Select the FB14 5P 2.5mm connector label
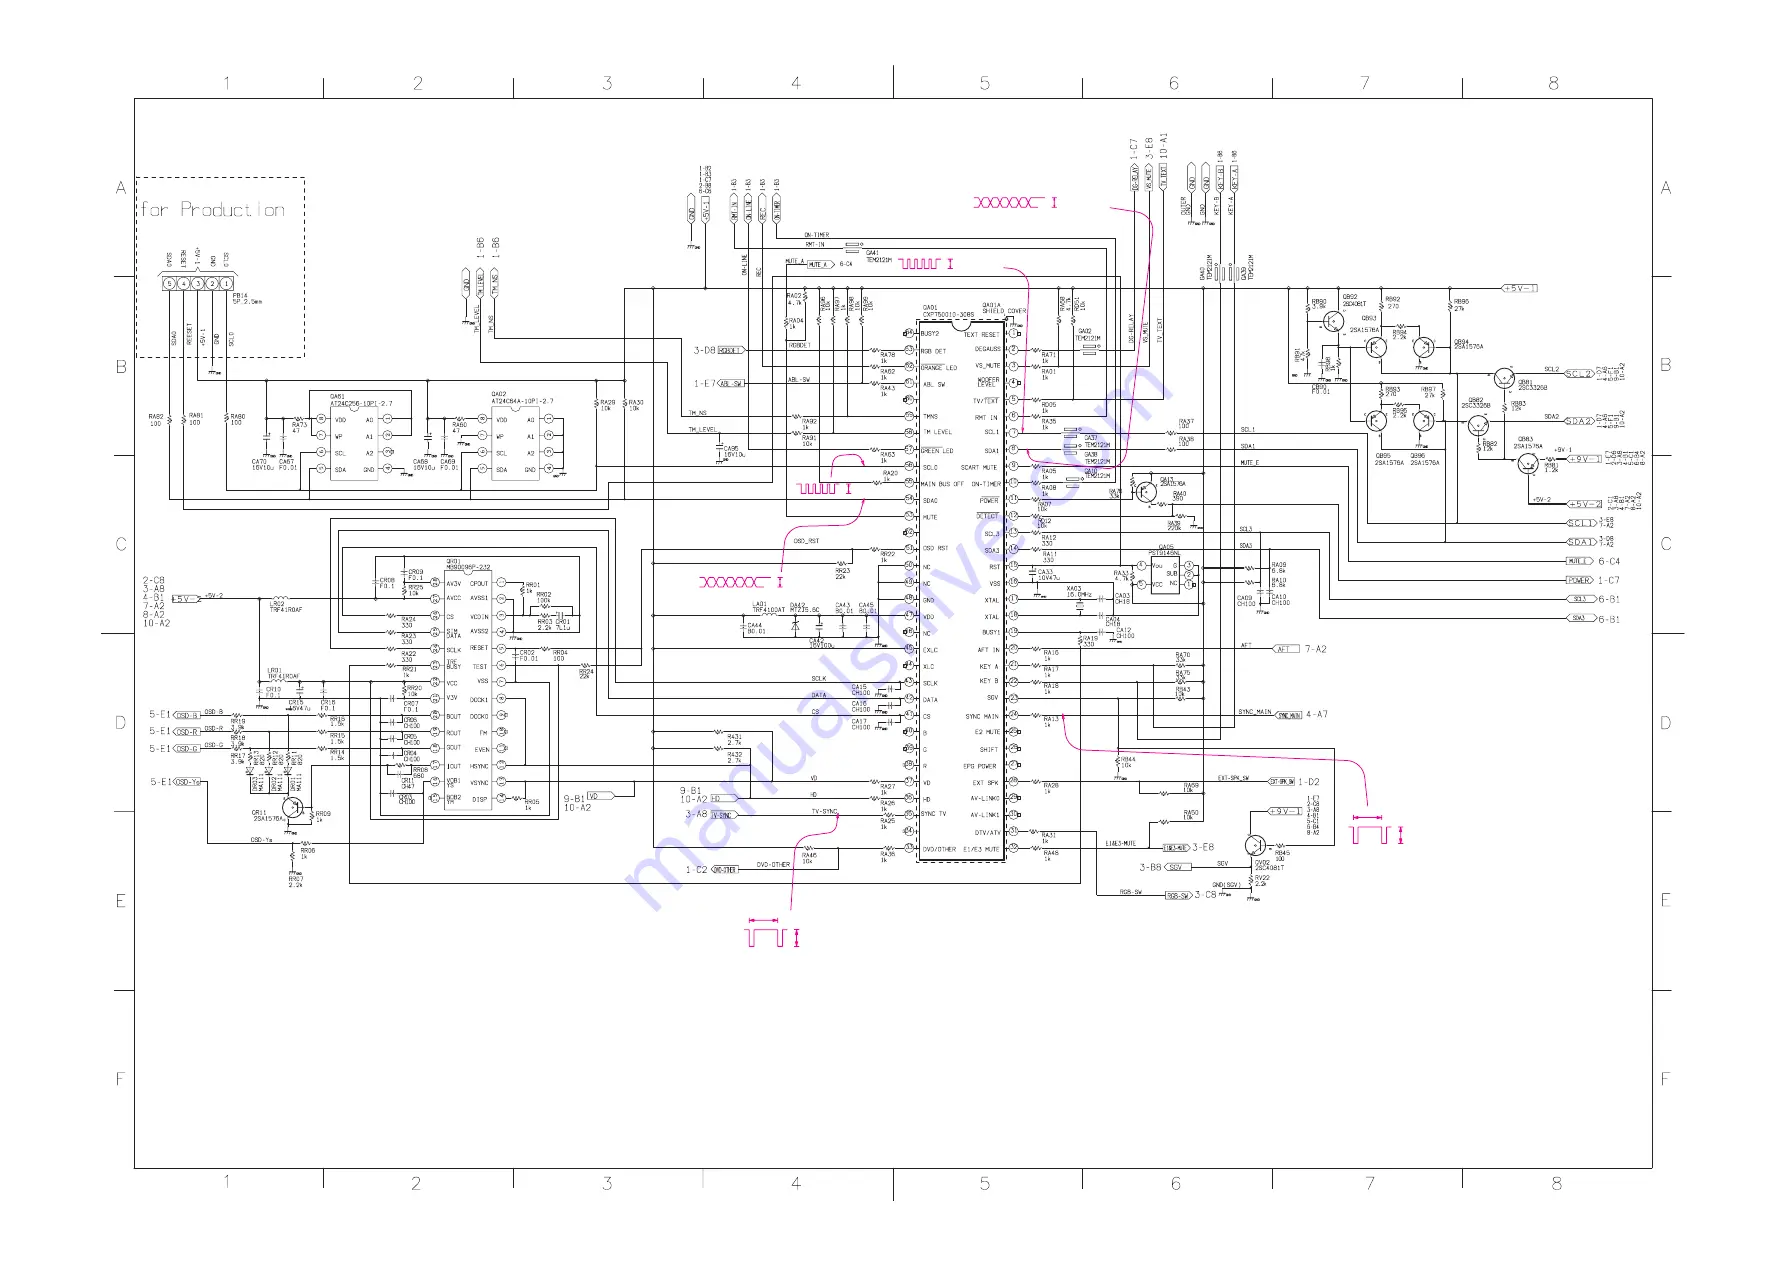This screenshot has height=1263, width=1787. 247,299
